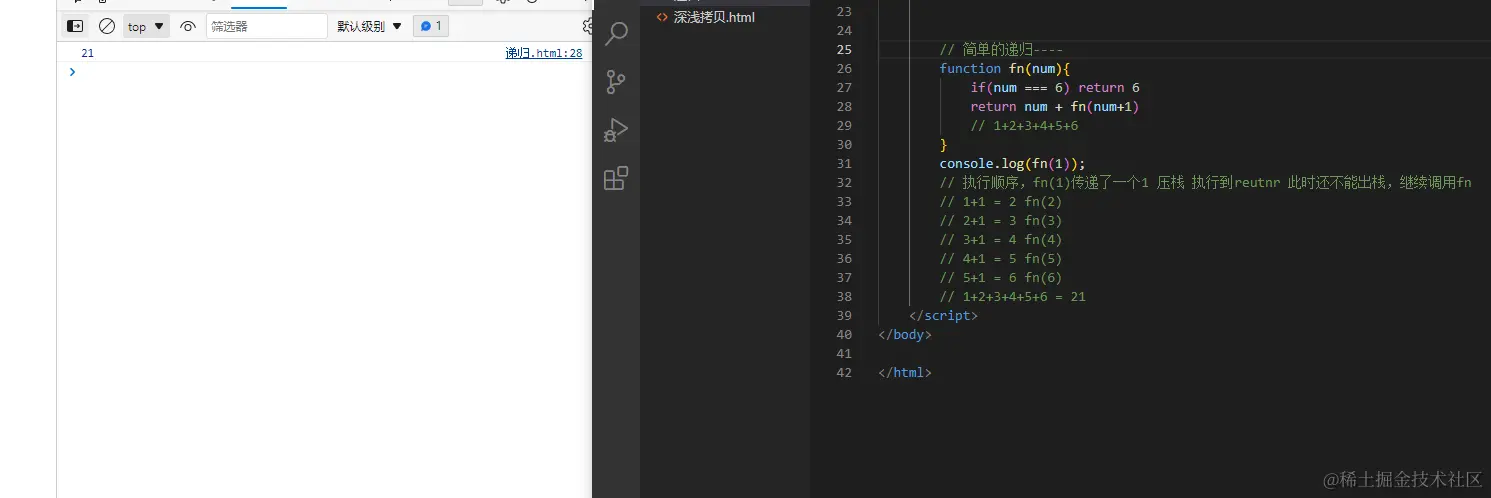Viewport: 1491px width, 498px height.
Task: Toggle the console sidebar panel icon
Action: tap(75, 26)
